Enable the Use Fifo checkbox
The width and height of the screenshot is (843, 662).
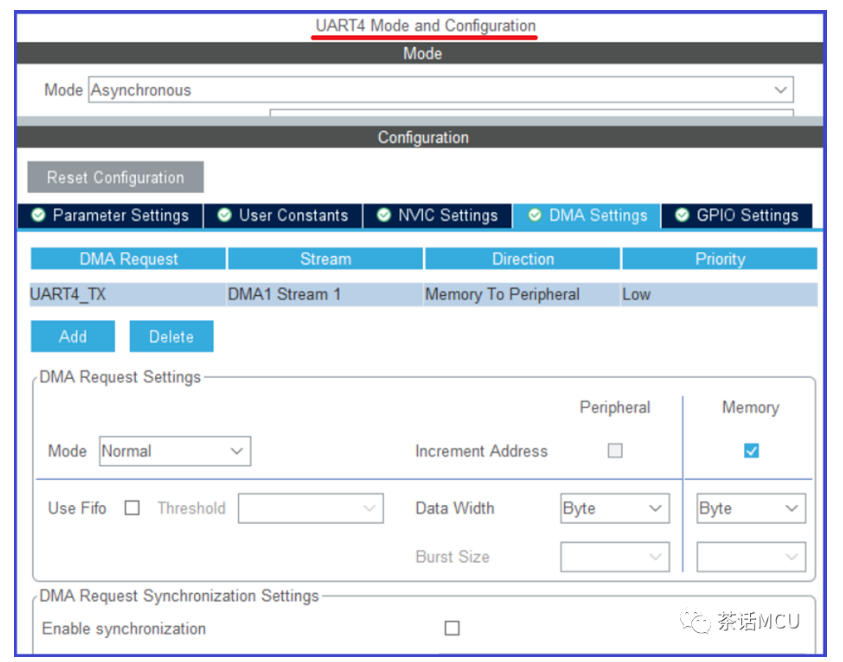click(x=132, y=508)
